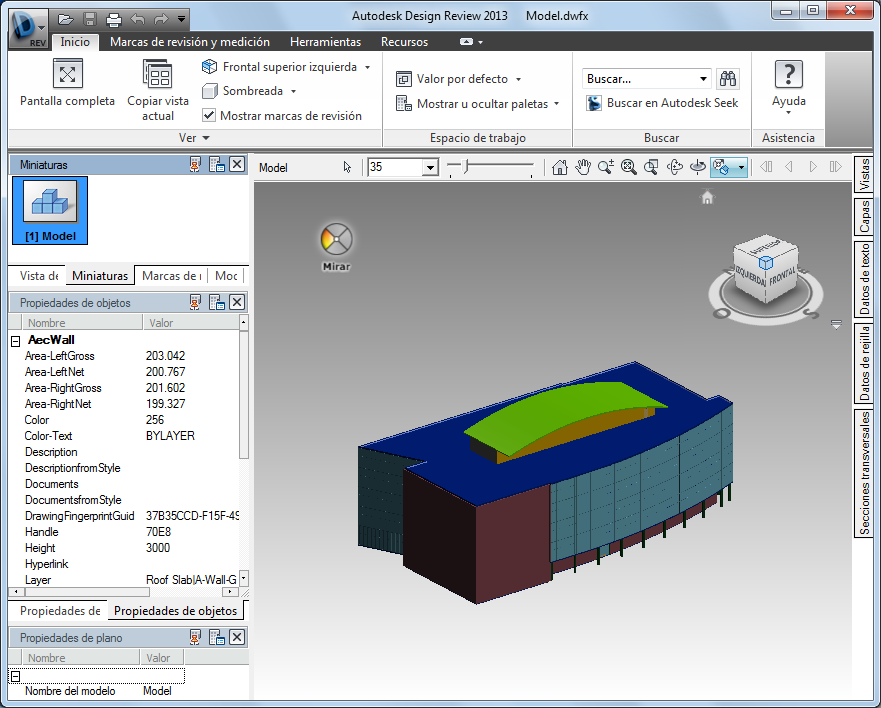
Task: Open the Autodesk Design Review application menu
Action: (28, 28)
